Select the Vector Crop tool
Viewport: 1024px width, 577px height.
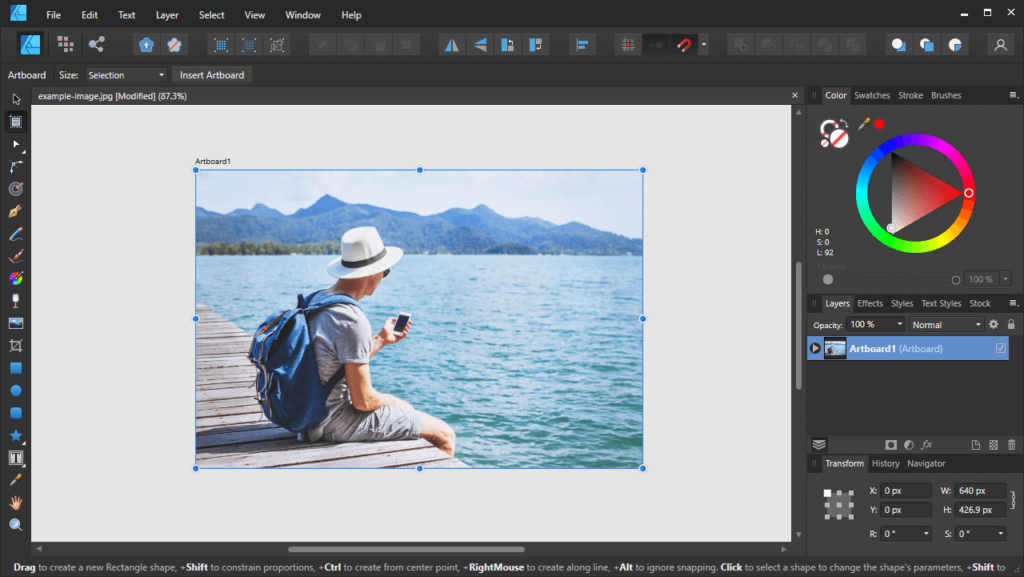click(x=16, y=345)
